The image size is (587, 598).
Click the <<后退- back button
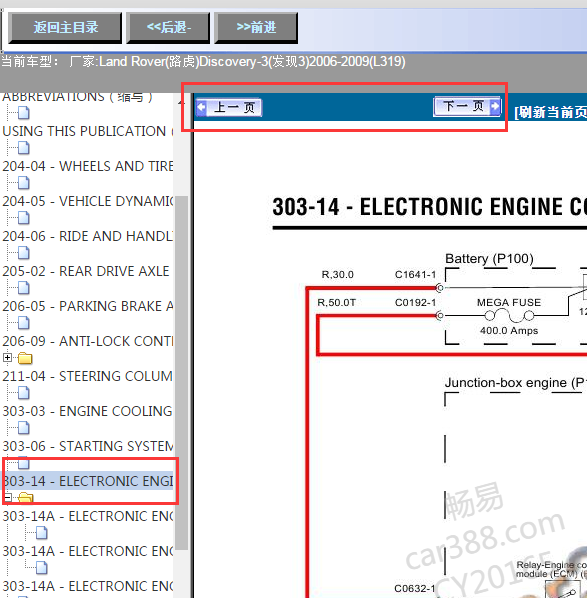tap(168, 27)
